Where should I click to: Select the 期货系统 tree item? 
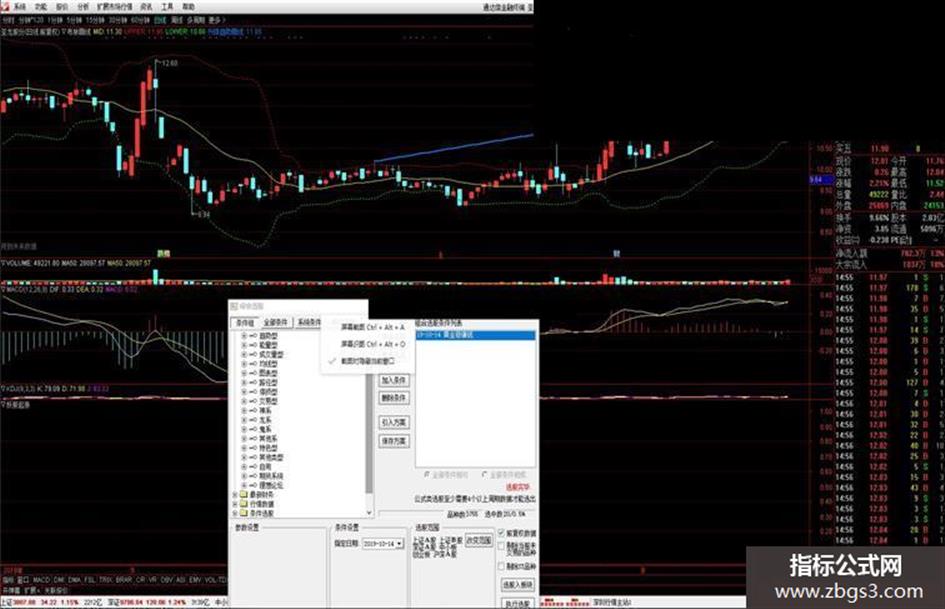pos(271,476)
